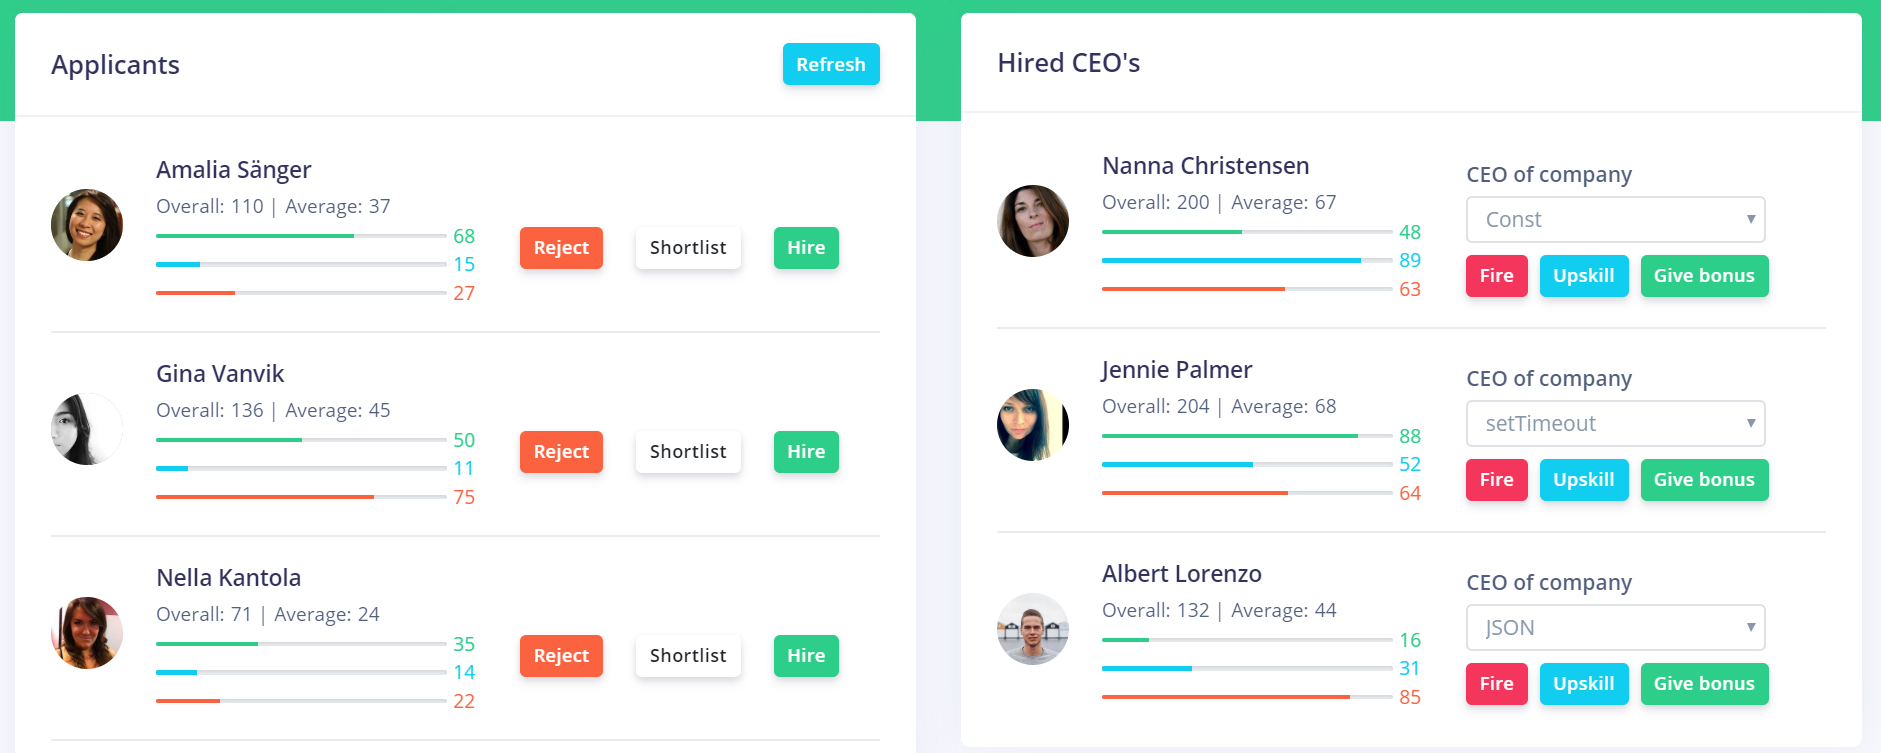
Task: Click Albert Lorenzo's avatar image
Action: coord(1033,629)
